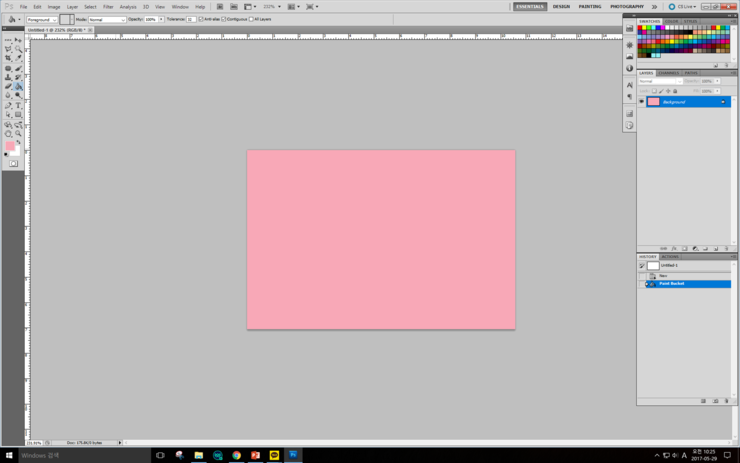Click the Quick Mask mode icon
This screenshot has height=463, width=740.
click(13, 163)
